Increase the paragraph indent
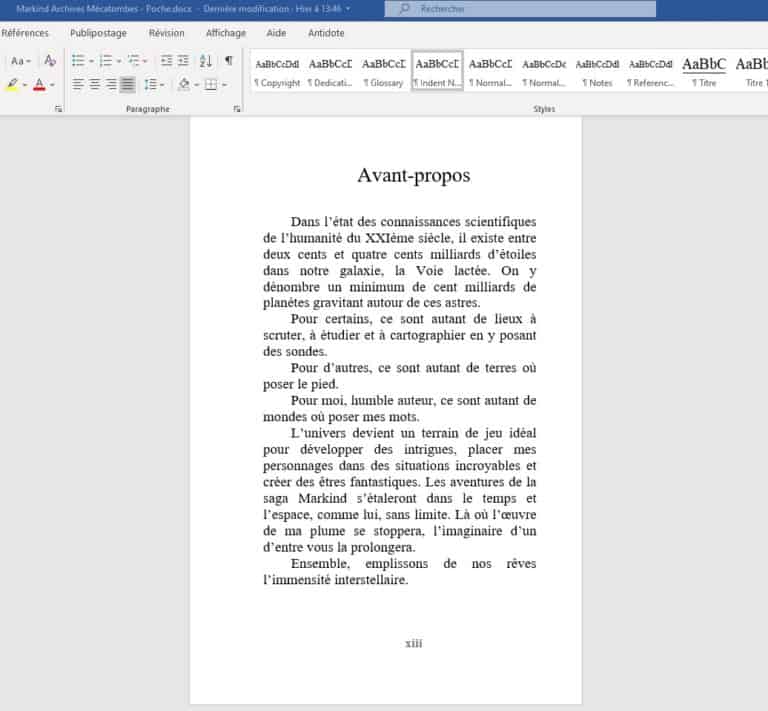 coord(185,61)
